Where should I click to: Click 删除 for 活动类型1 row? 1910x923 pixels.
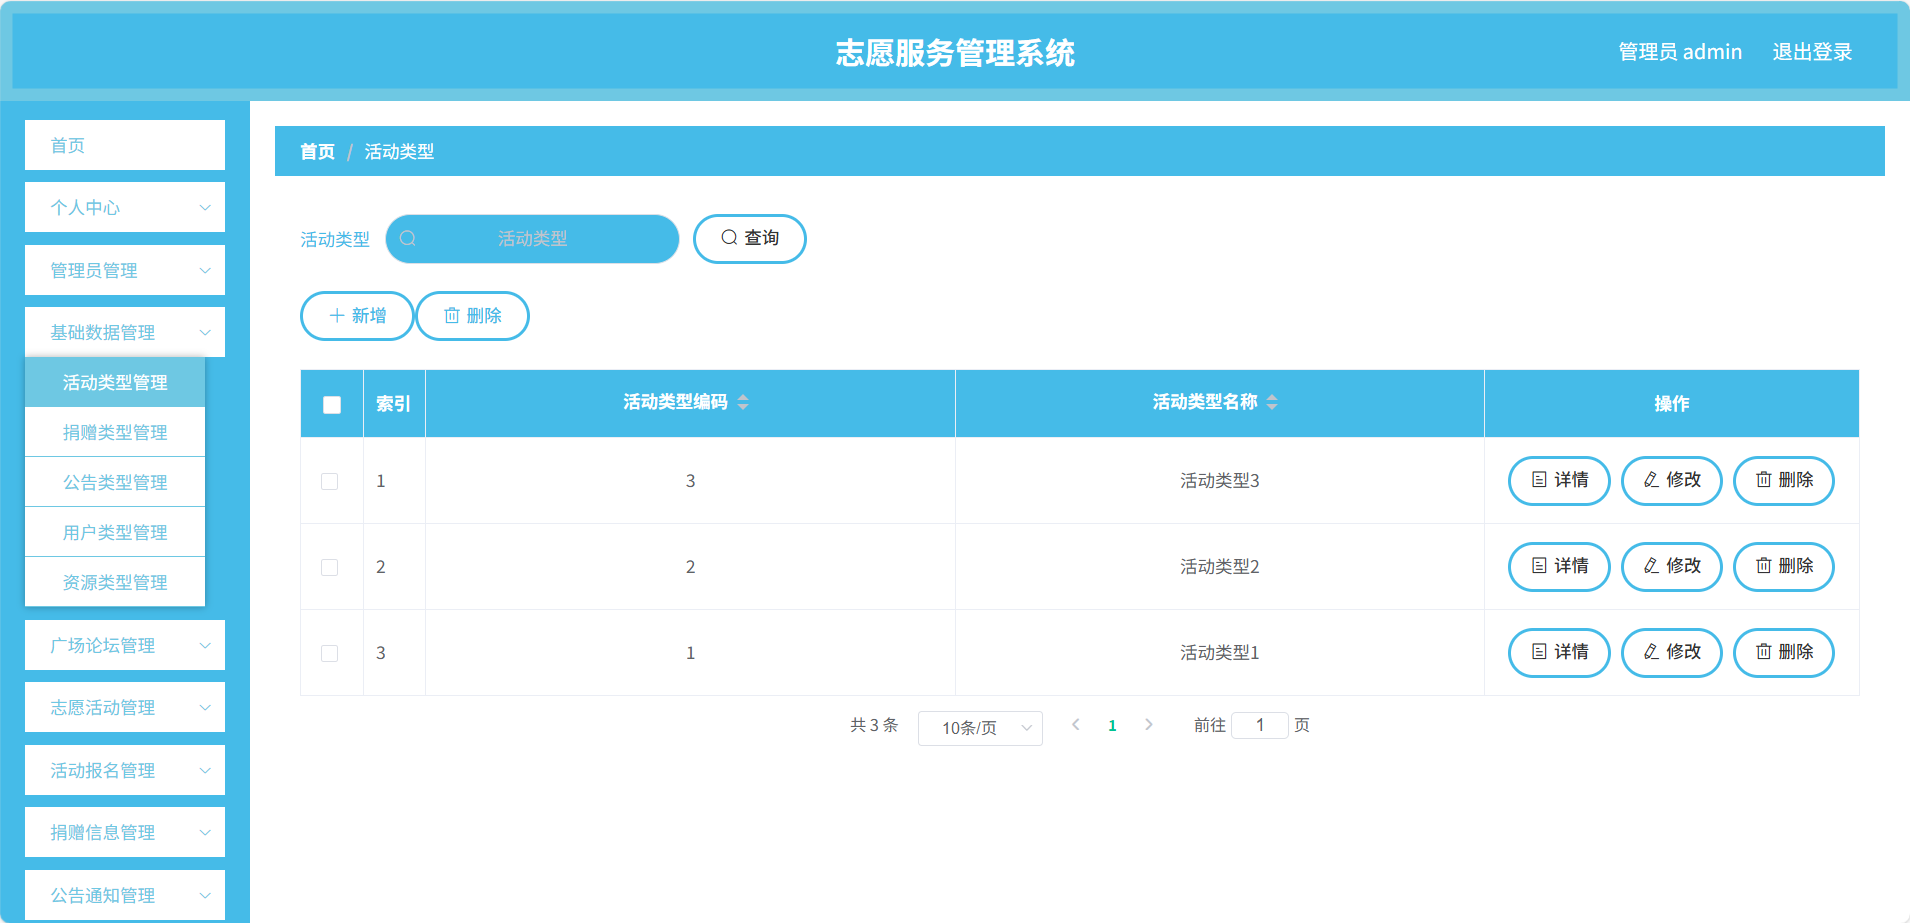pyautogui.click(x=1784, y=653)
